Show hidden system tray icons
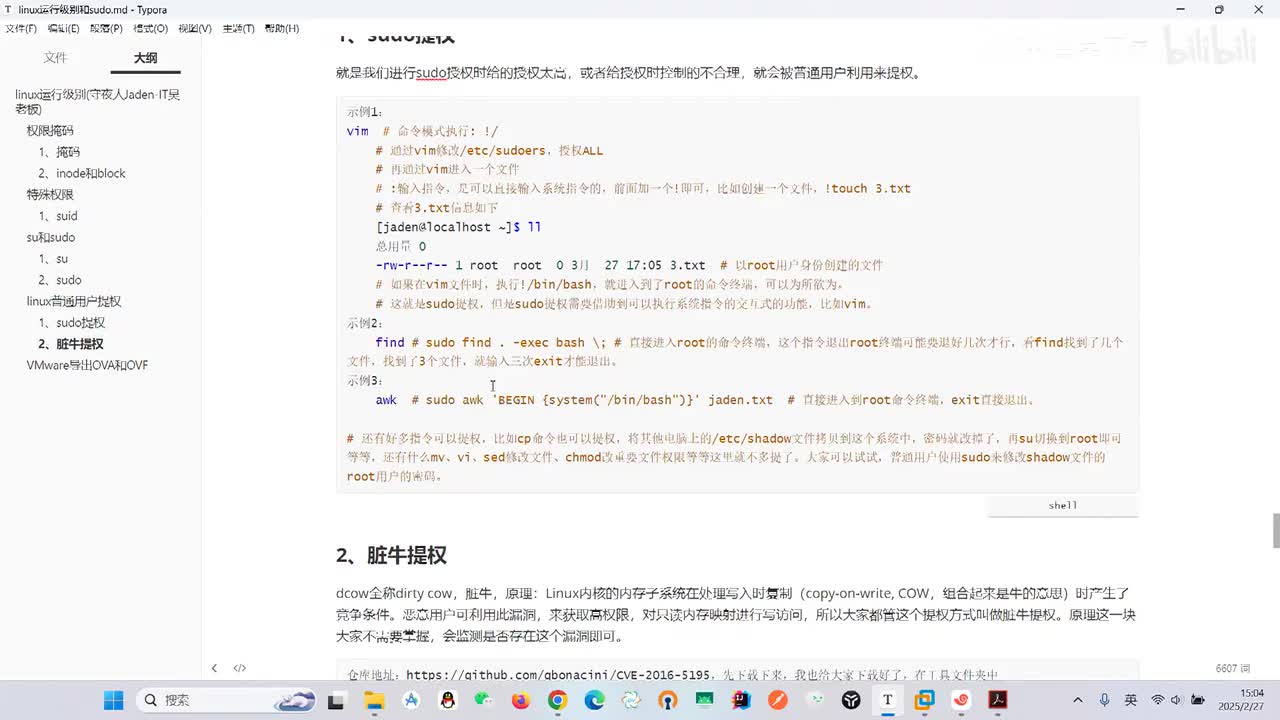1280x720 pixels. tap(1078, 700)
